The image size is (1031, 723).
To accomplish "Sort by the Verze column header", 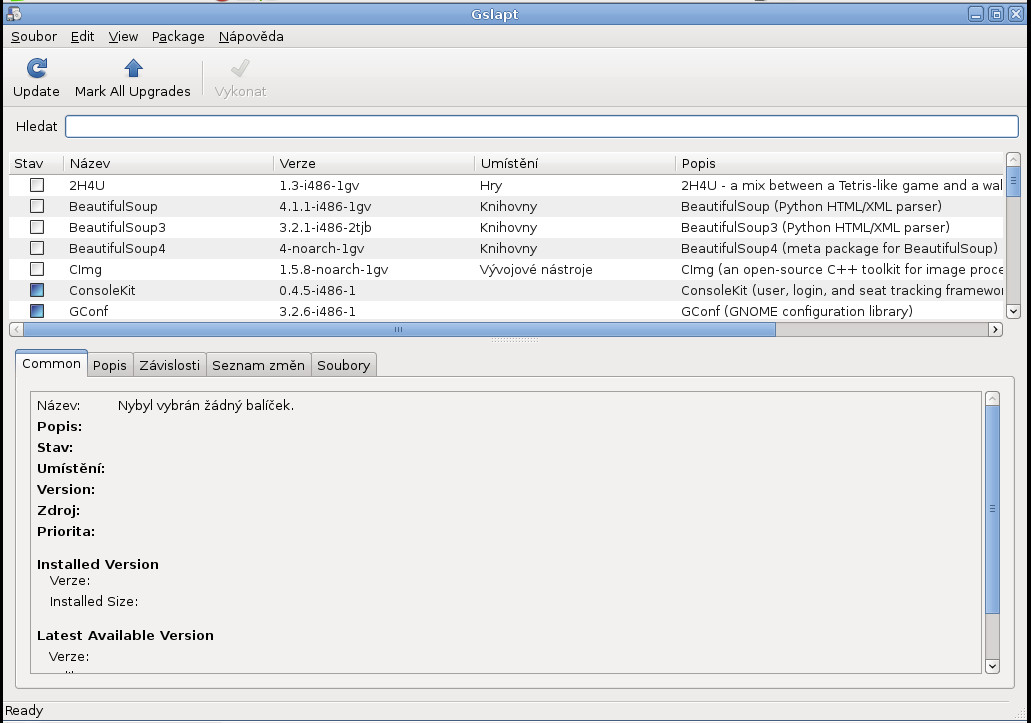I will click(373, 164).
